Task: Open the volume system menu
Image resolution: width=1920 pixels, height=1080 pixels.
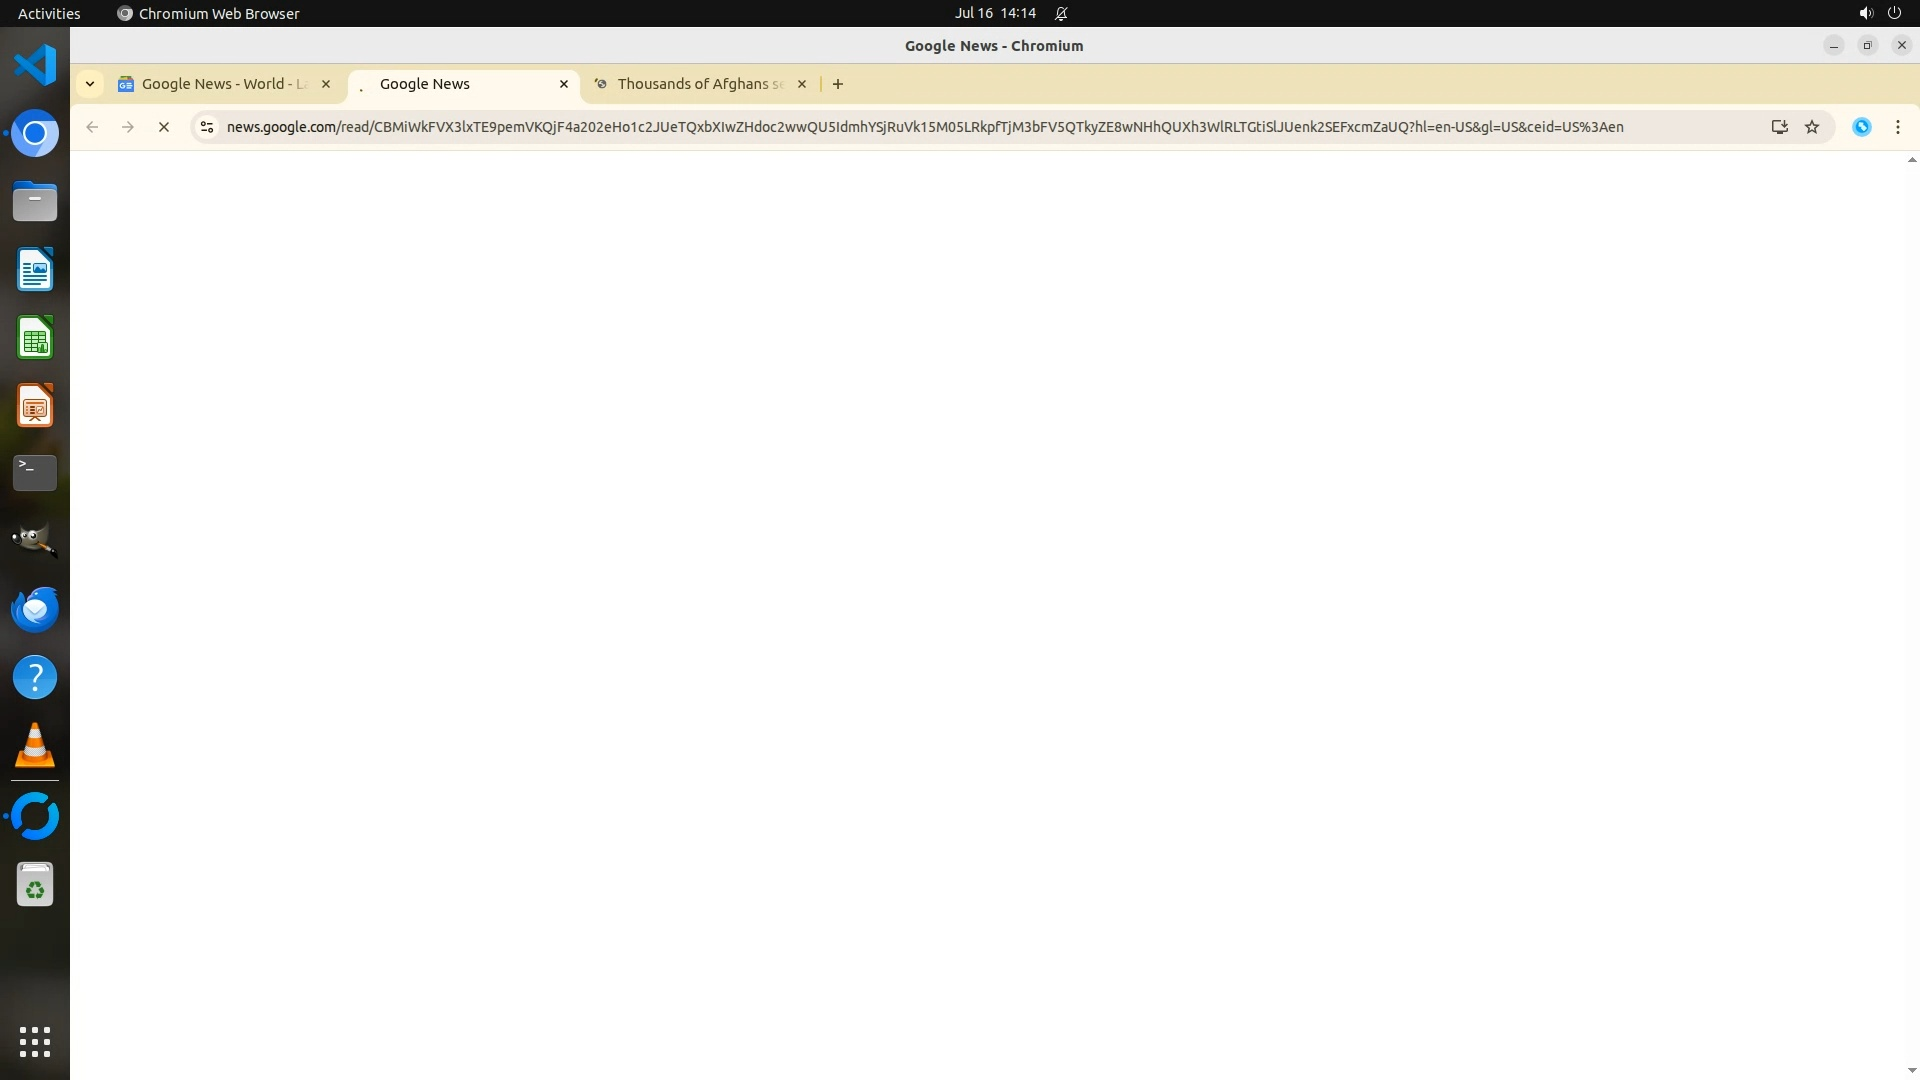Action: [x=1865, y=13]
